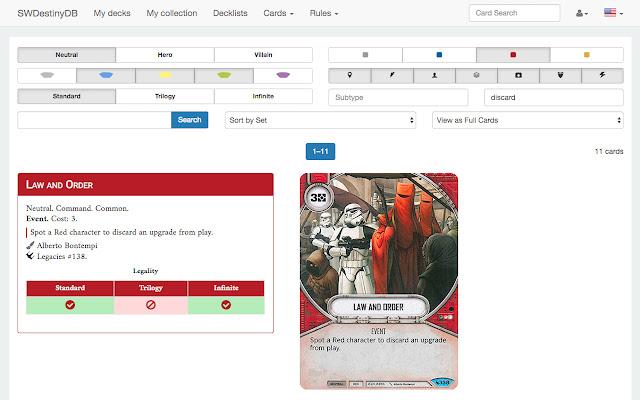The image size is (640, 400).
Task: Click the Neutral. Command. Common. line
Action: 77,208
